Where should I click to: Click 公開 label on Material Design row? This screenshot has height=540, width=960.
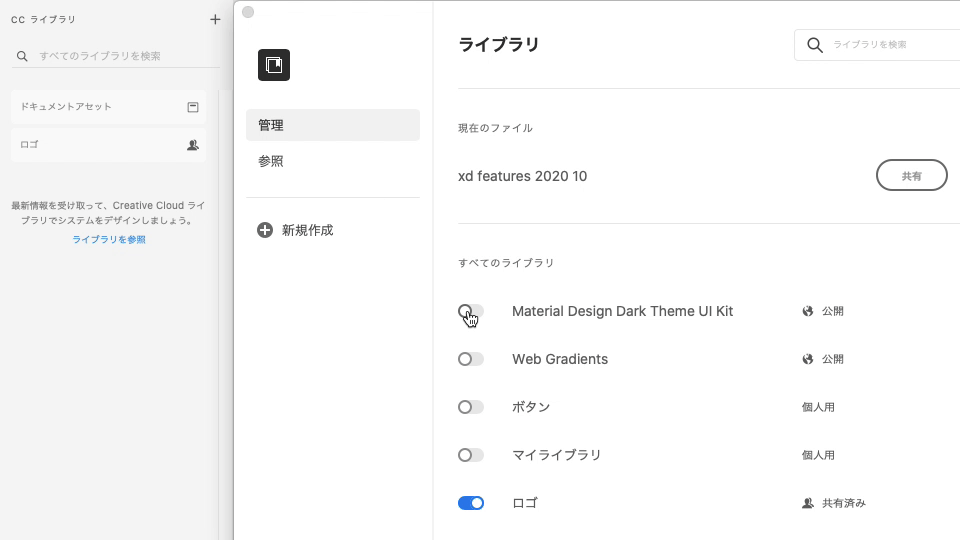[x=833, y=311]
